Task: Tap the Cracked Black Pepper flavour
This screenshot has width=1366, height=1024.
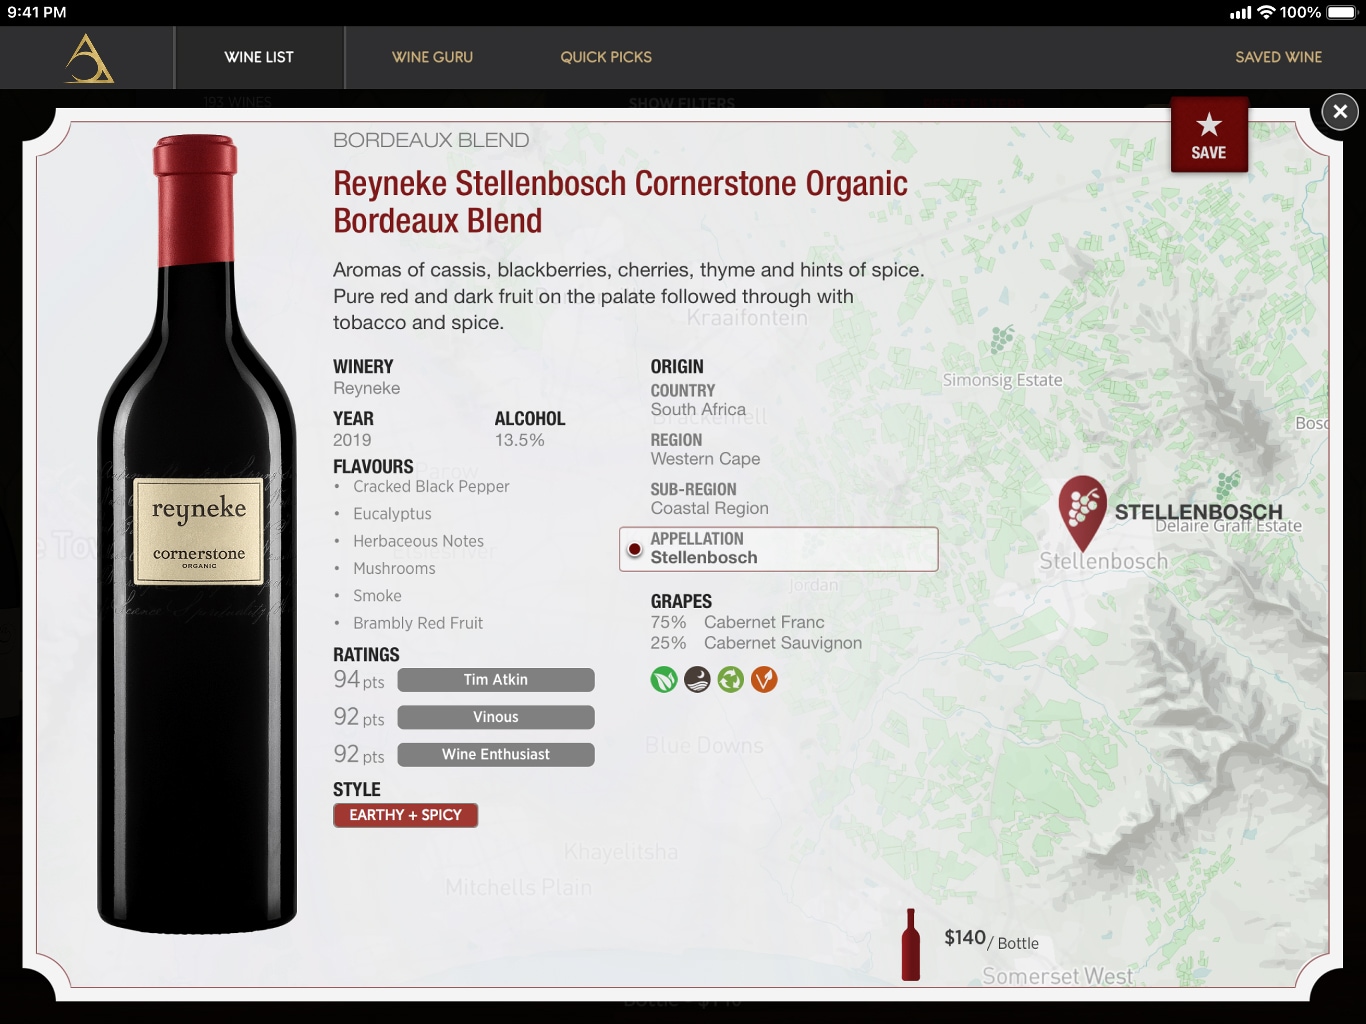Action: [x=431, y=487]
